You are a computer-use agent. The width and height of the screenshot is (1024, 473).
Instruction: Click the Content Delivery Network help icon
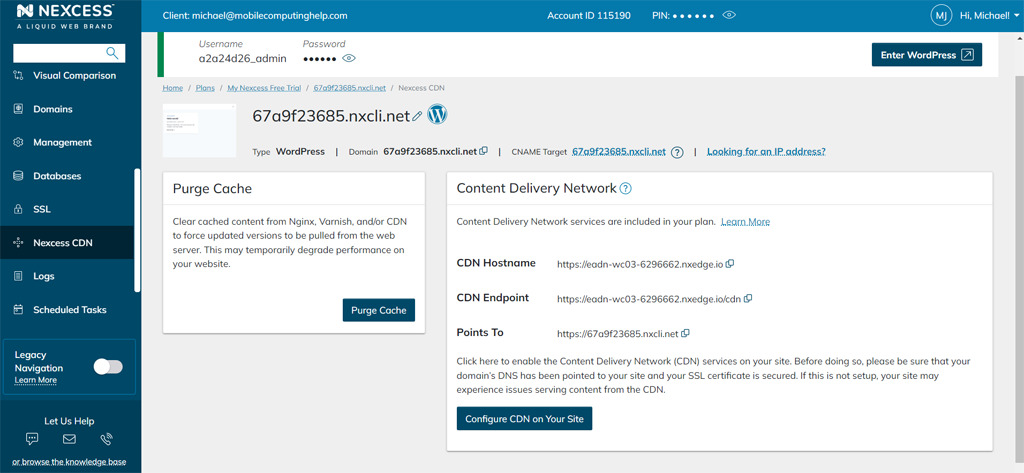point(625,189)
